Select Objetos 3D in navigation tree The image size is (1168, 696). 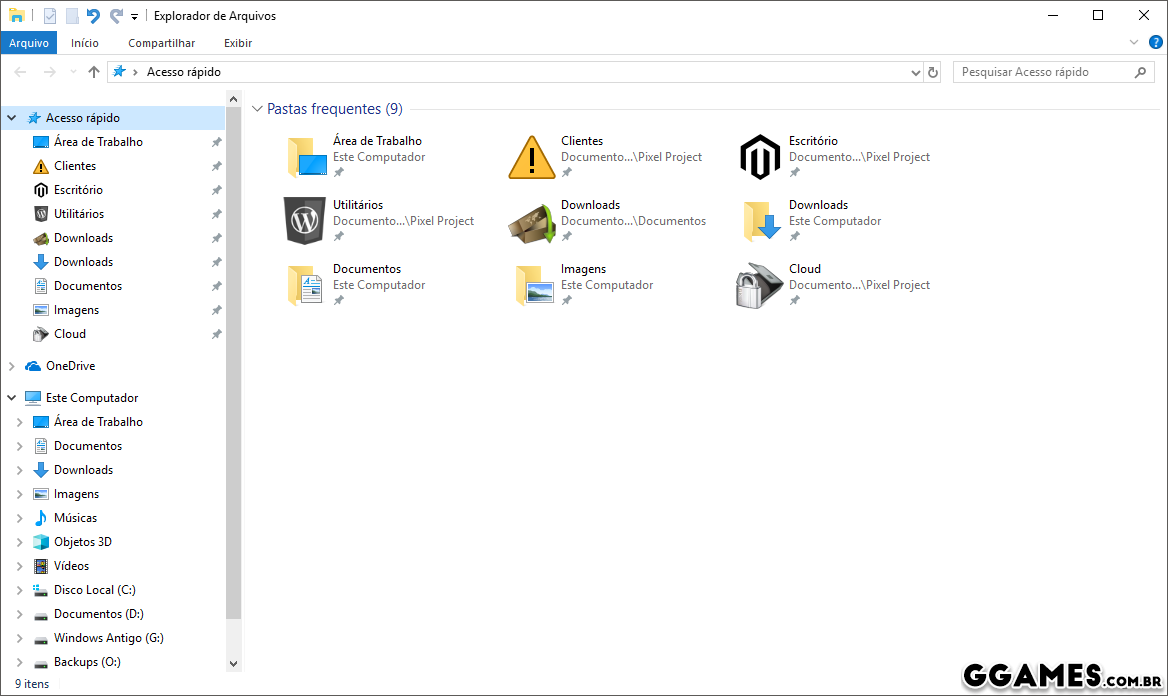tap(82, 542)
